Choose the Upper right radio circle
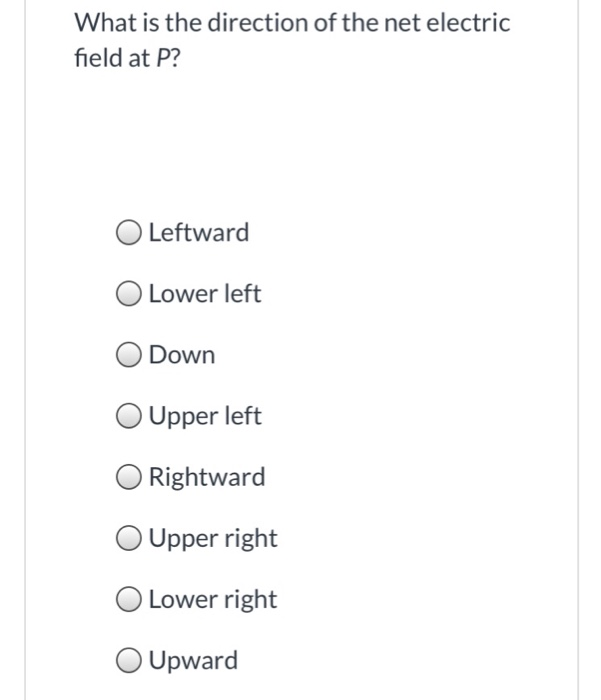This screenshot has width=601, height=700. coord(129,538)
